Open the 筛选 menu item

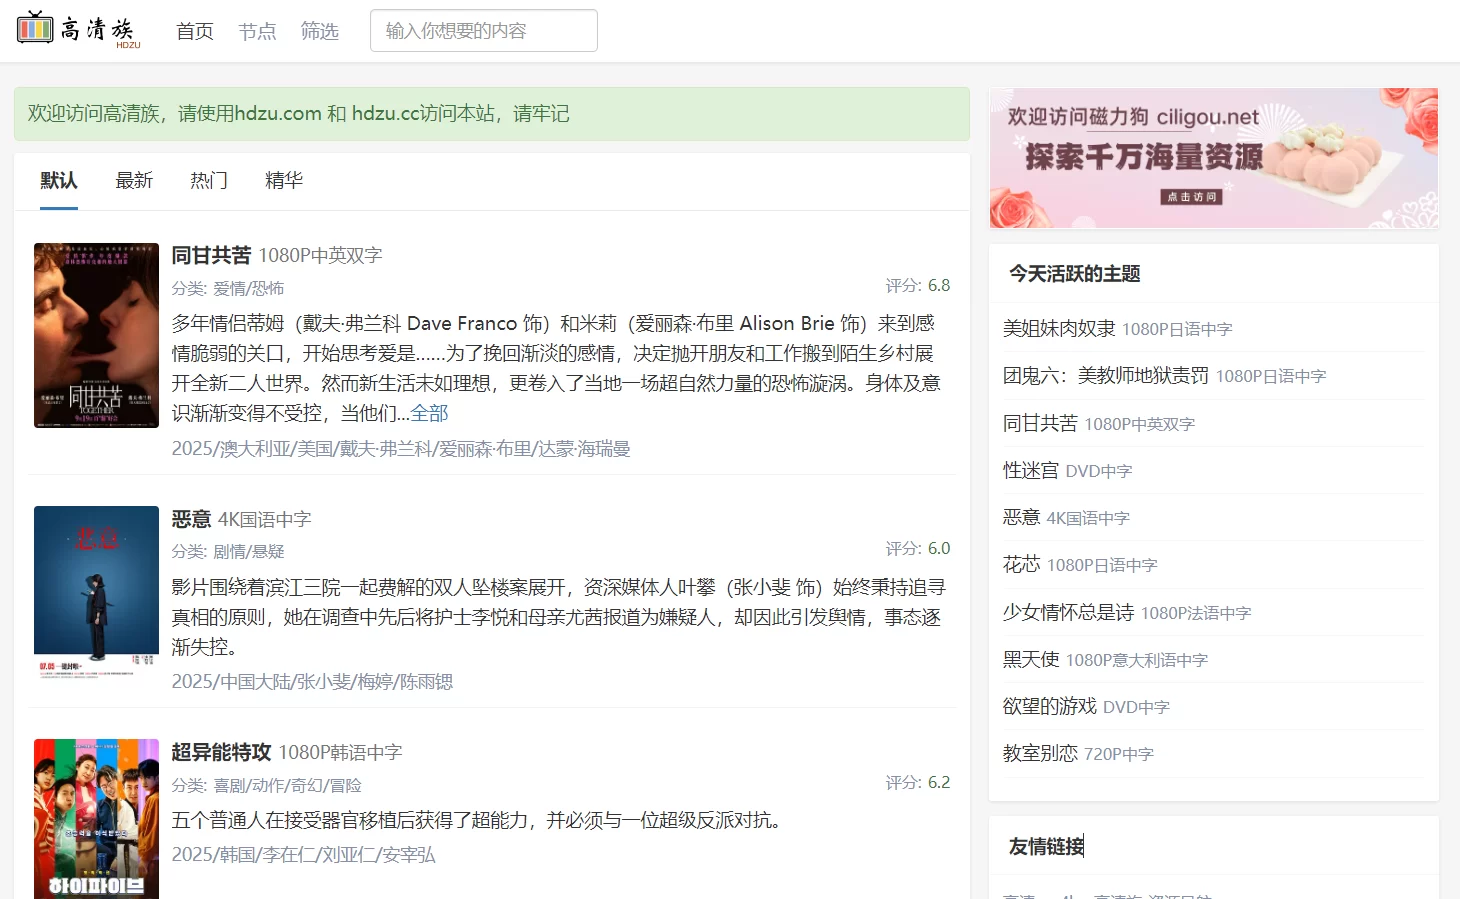(320, 31)
